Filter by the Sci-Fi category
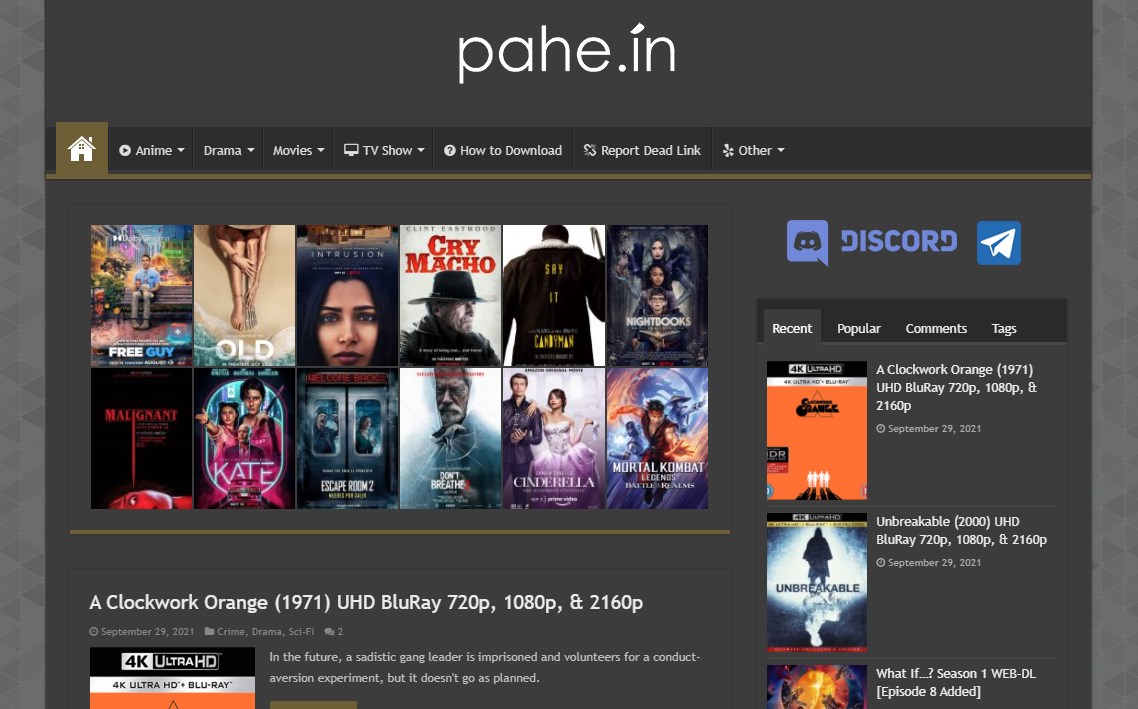1138x709 pixels. pyautogui.click(x=301, y=631)
